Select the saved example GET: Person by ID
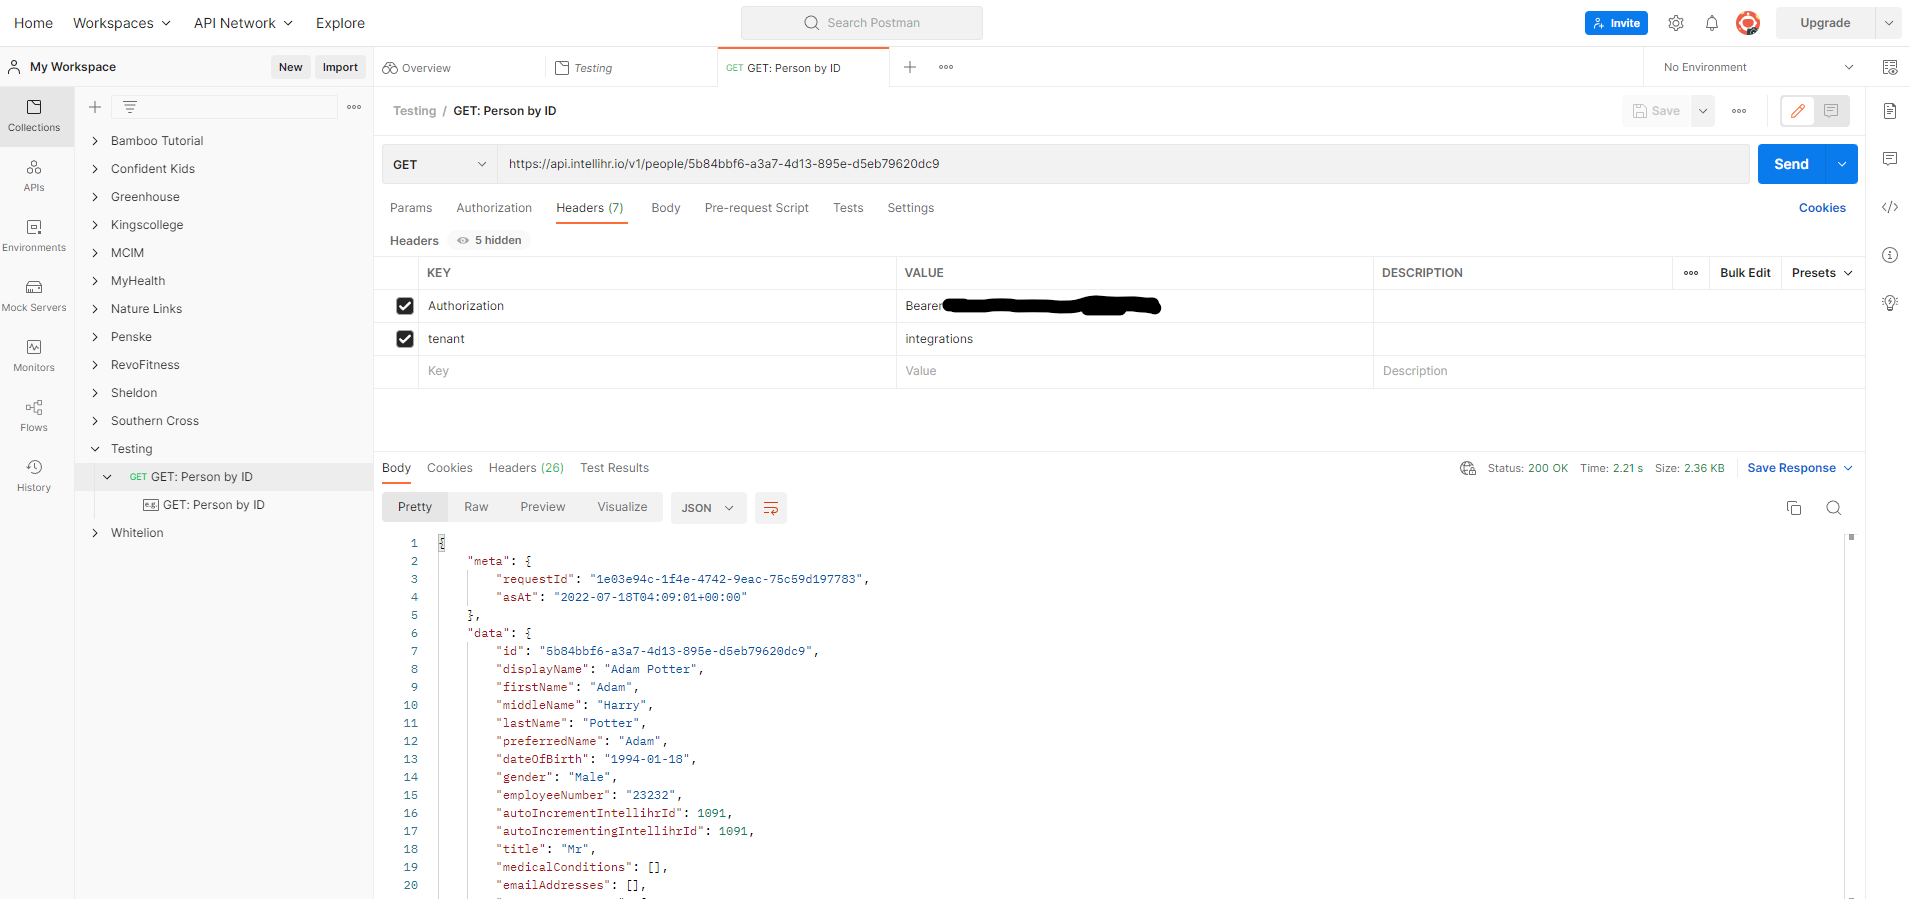This screenshot has width=1910, height=899. [213, 505]
